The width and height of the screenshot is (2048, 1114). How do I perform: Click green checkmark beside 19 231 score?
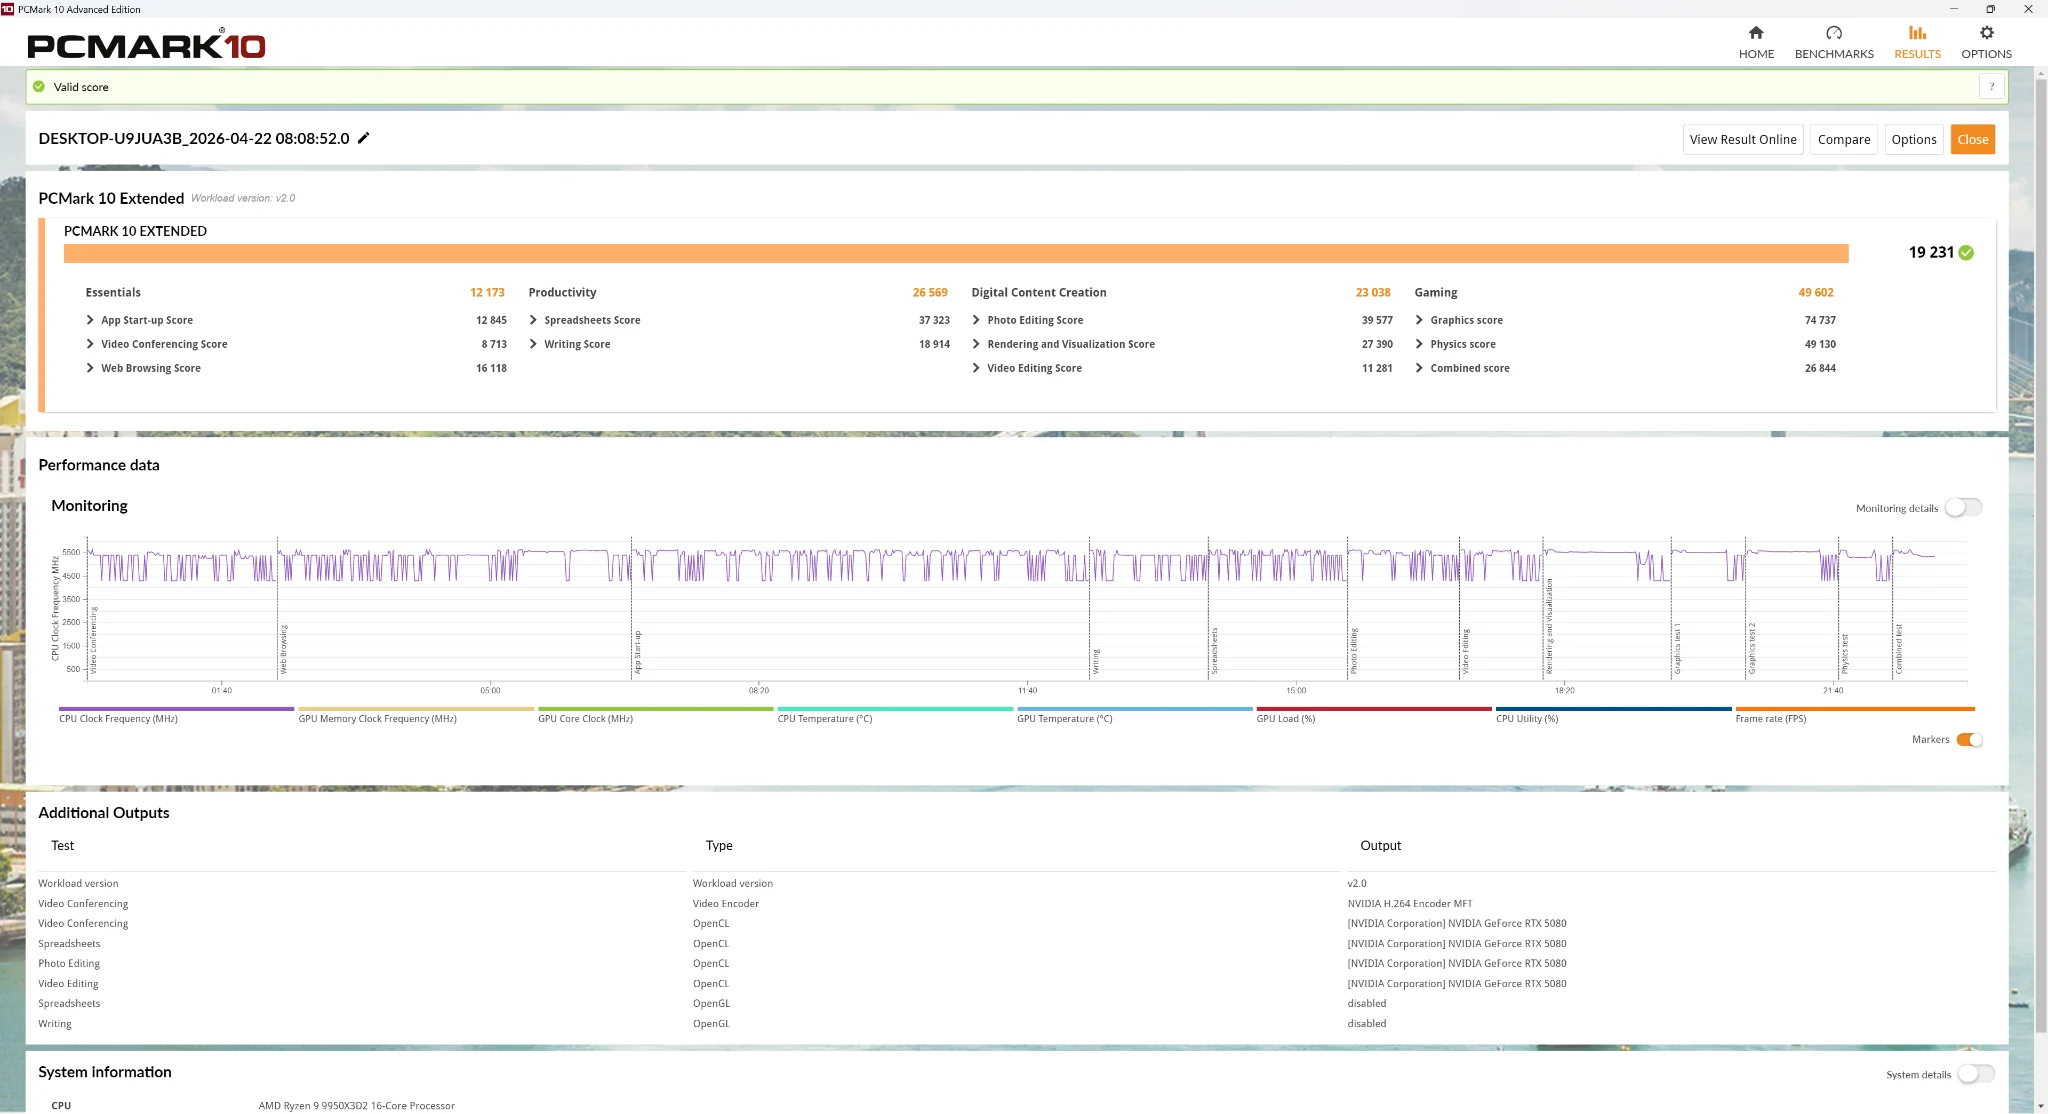pos(1966,253)
